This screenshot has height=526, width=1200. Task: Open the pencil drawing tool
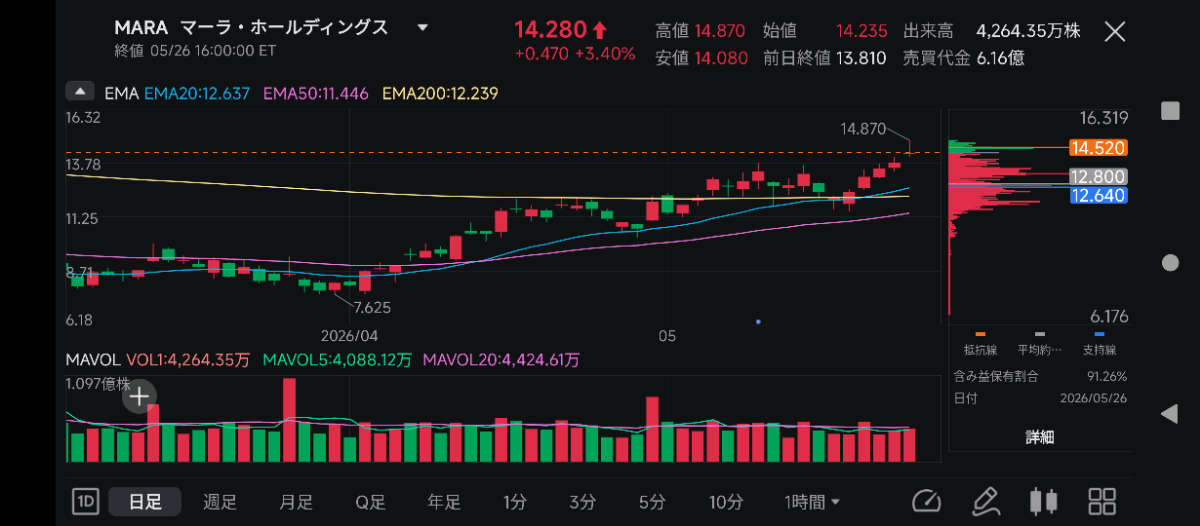(985, 500)
